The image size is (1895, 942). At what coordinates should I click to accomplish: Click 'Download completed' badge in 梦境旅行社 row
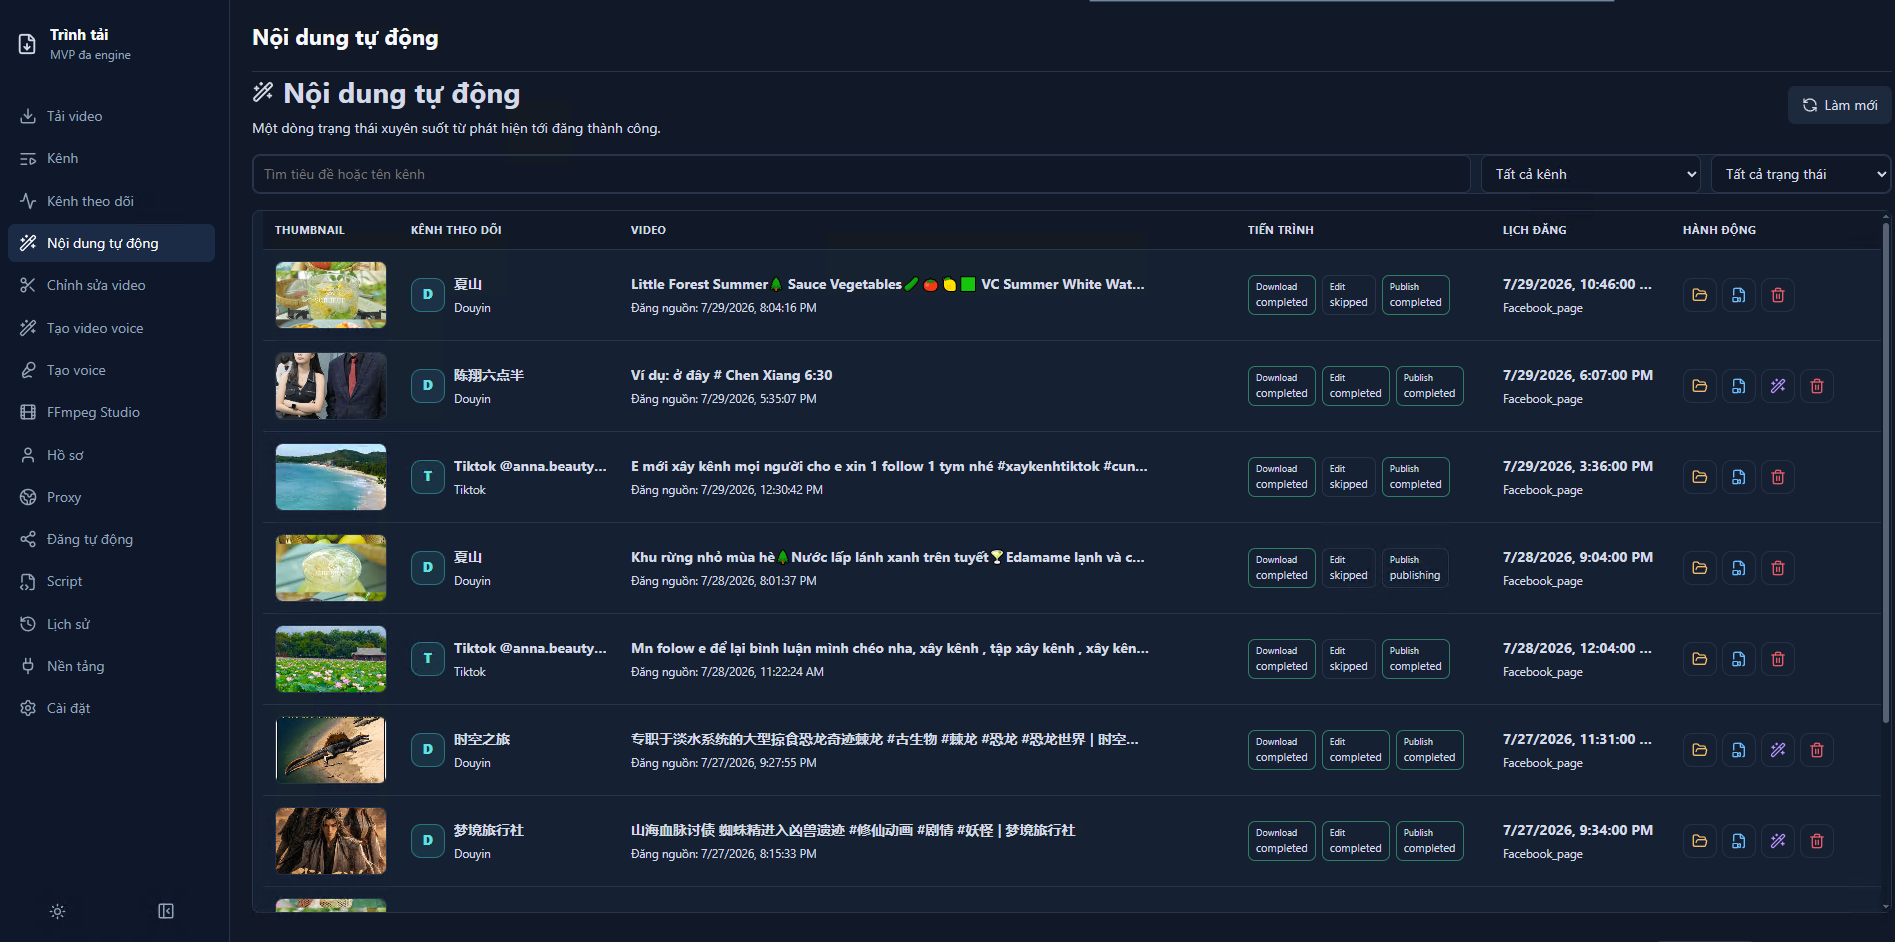[1281, 841]
